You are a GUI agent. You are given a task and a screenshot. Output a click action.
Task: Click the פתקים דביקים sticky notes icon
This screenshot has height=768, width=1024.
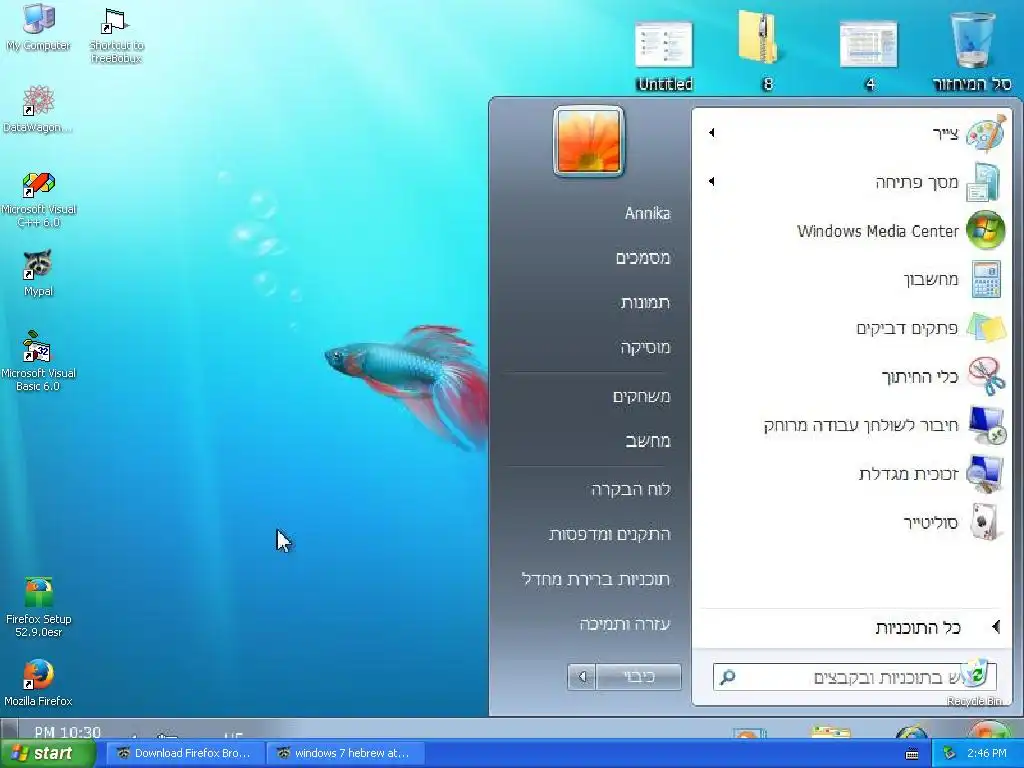(x=985, y=327)
